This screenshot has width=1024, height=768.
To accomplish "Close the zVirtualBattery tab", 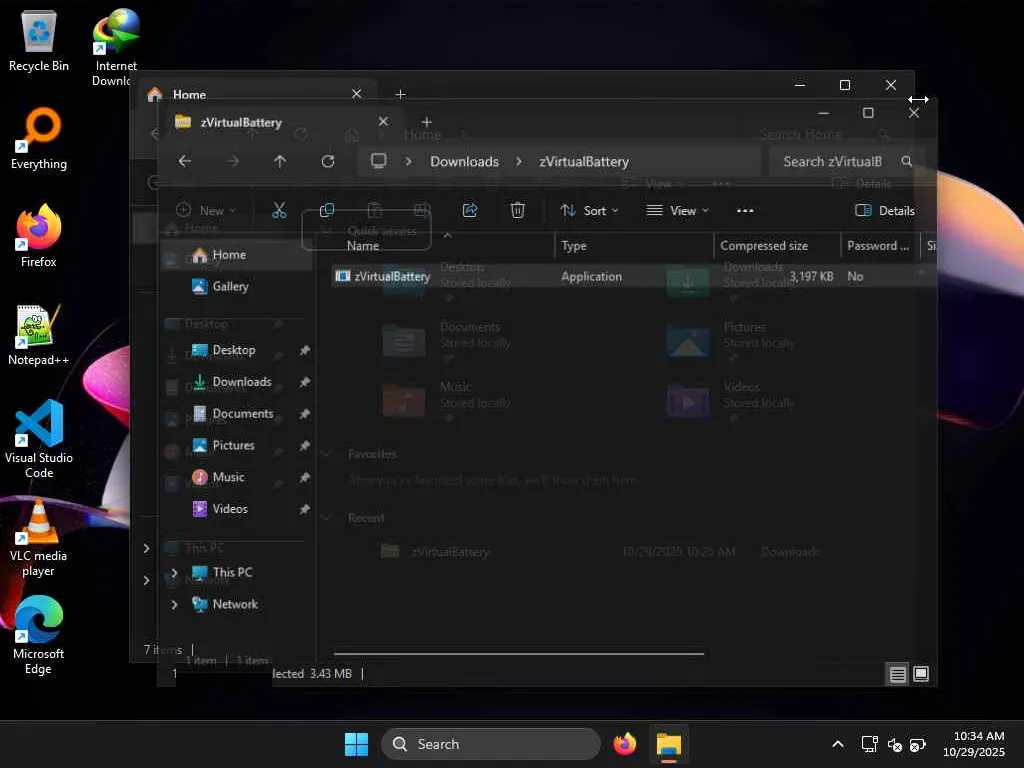I will (x=383, y=121).
